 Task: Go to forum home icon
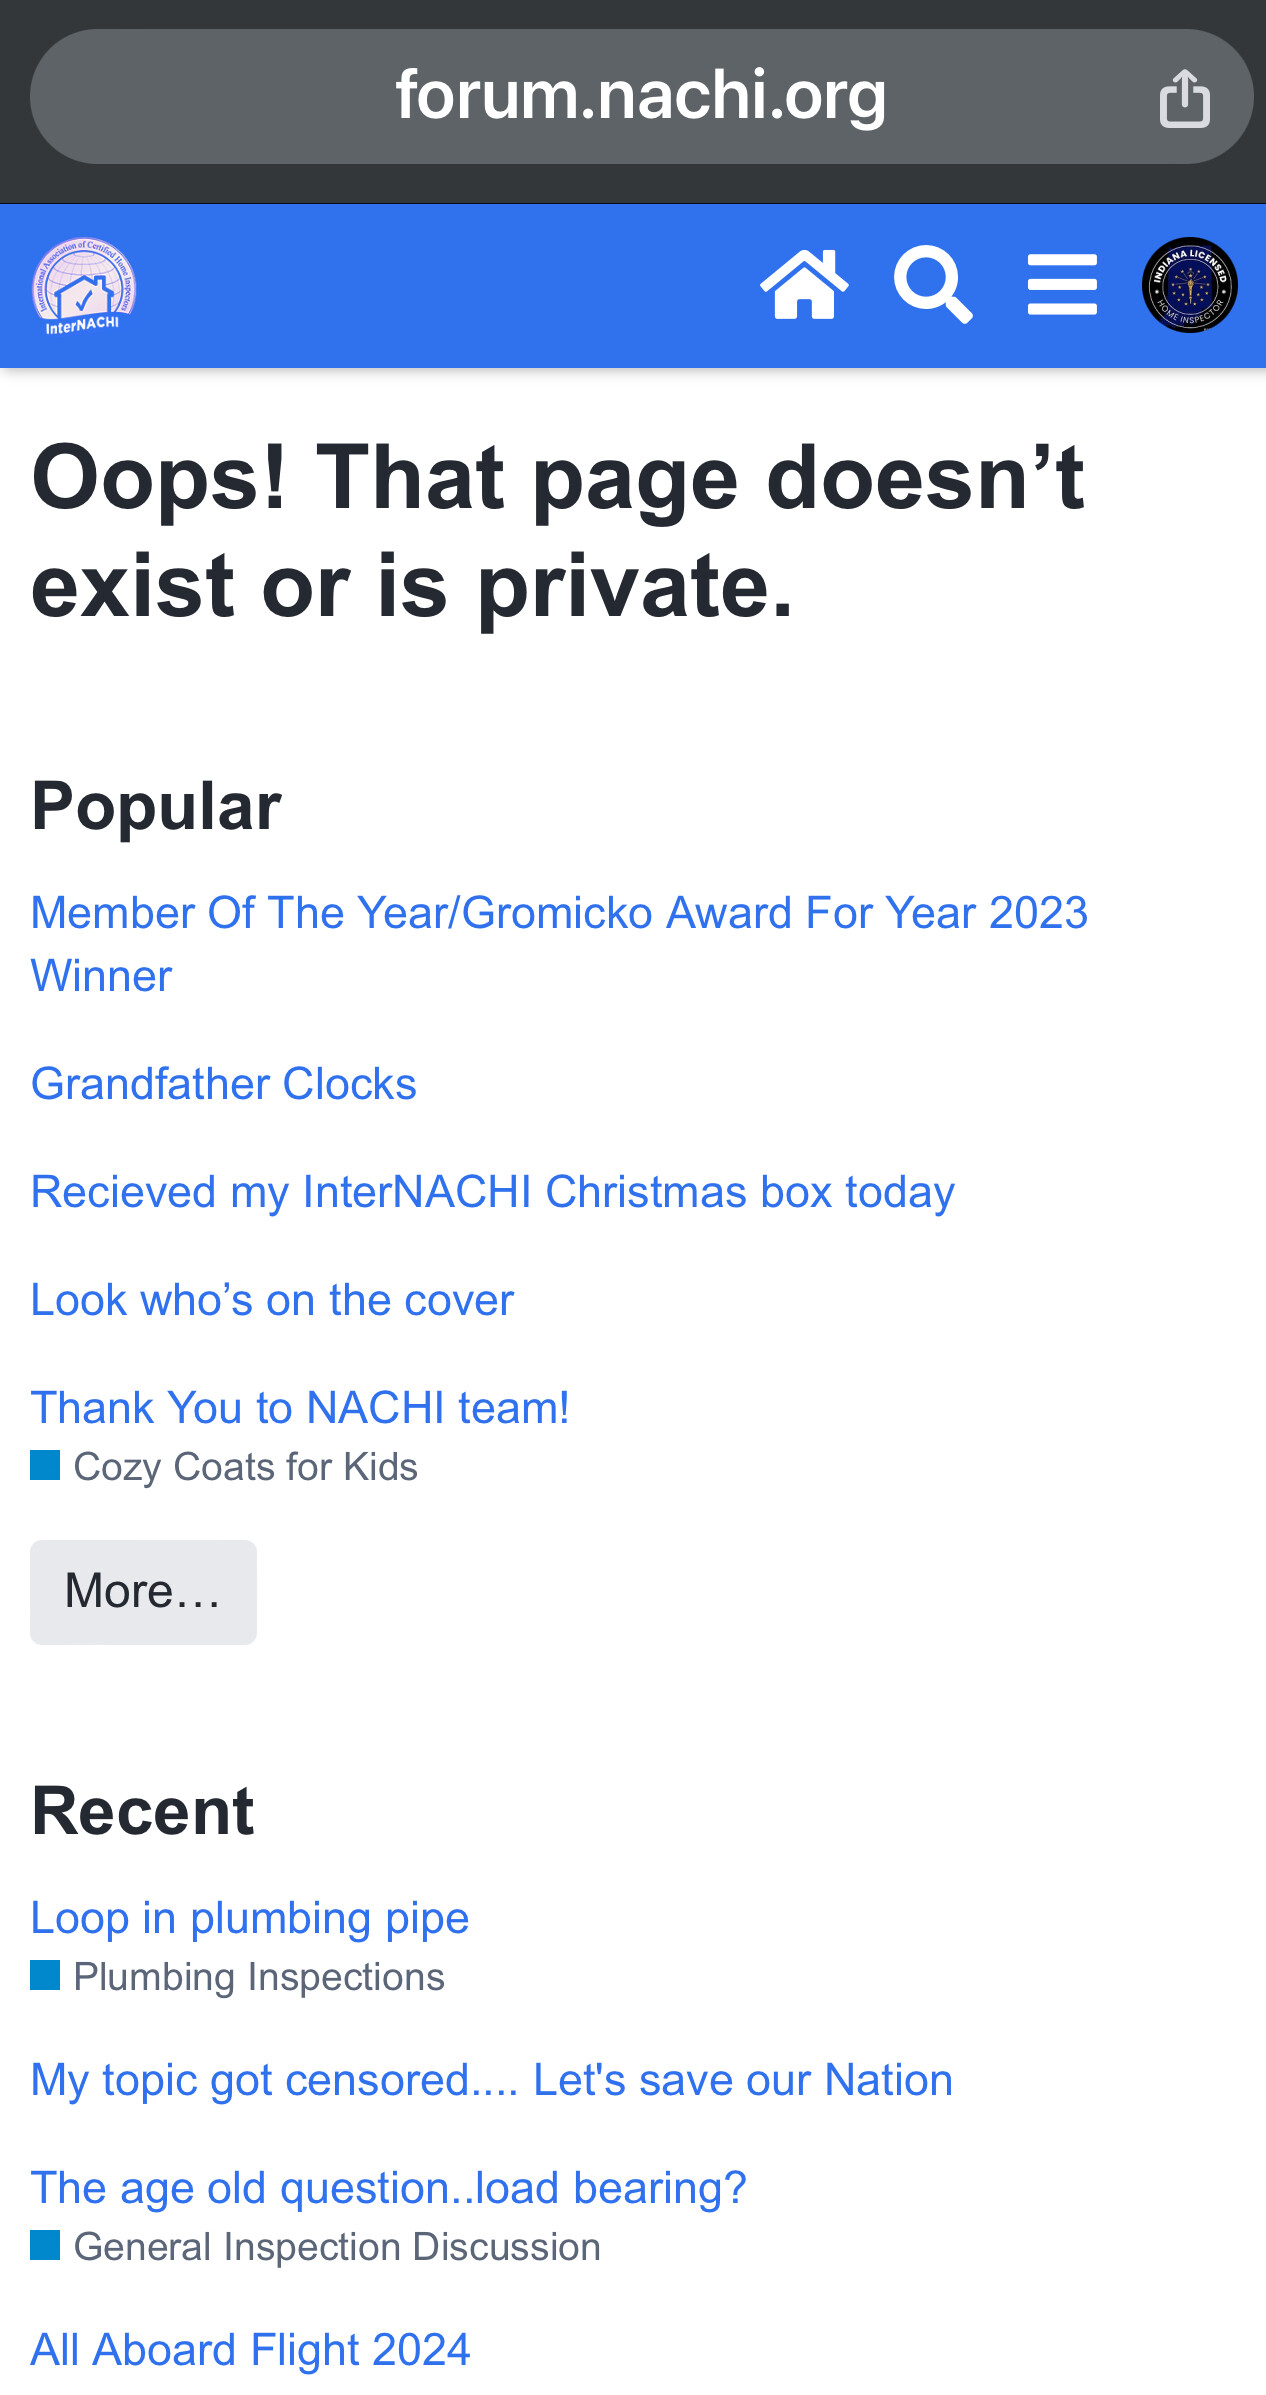(804, 285)
